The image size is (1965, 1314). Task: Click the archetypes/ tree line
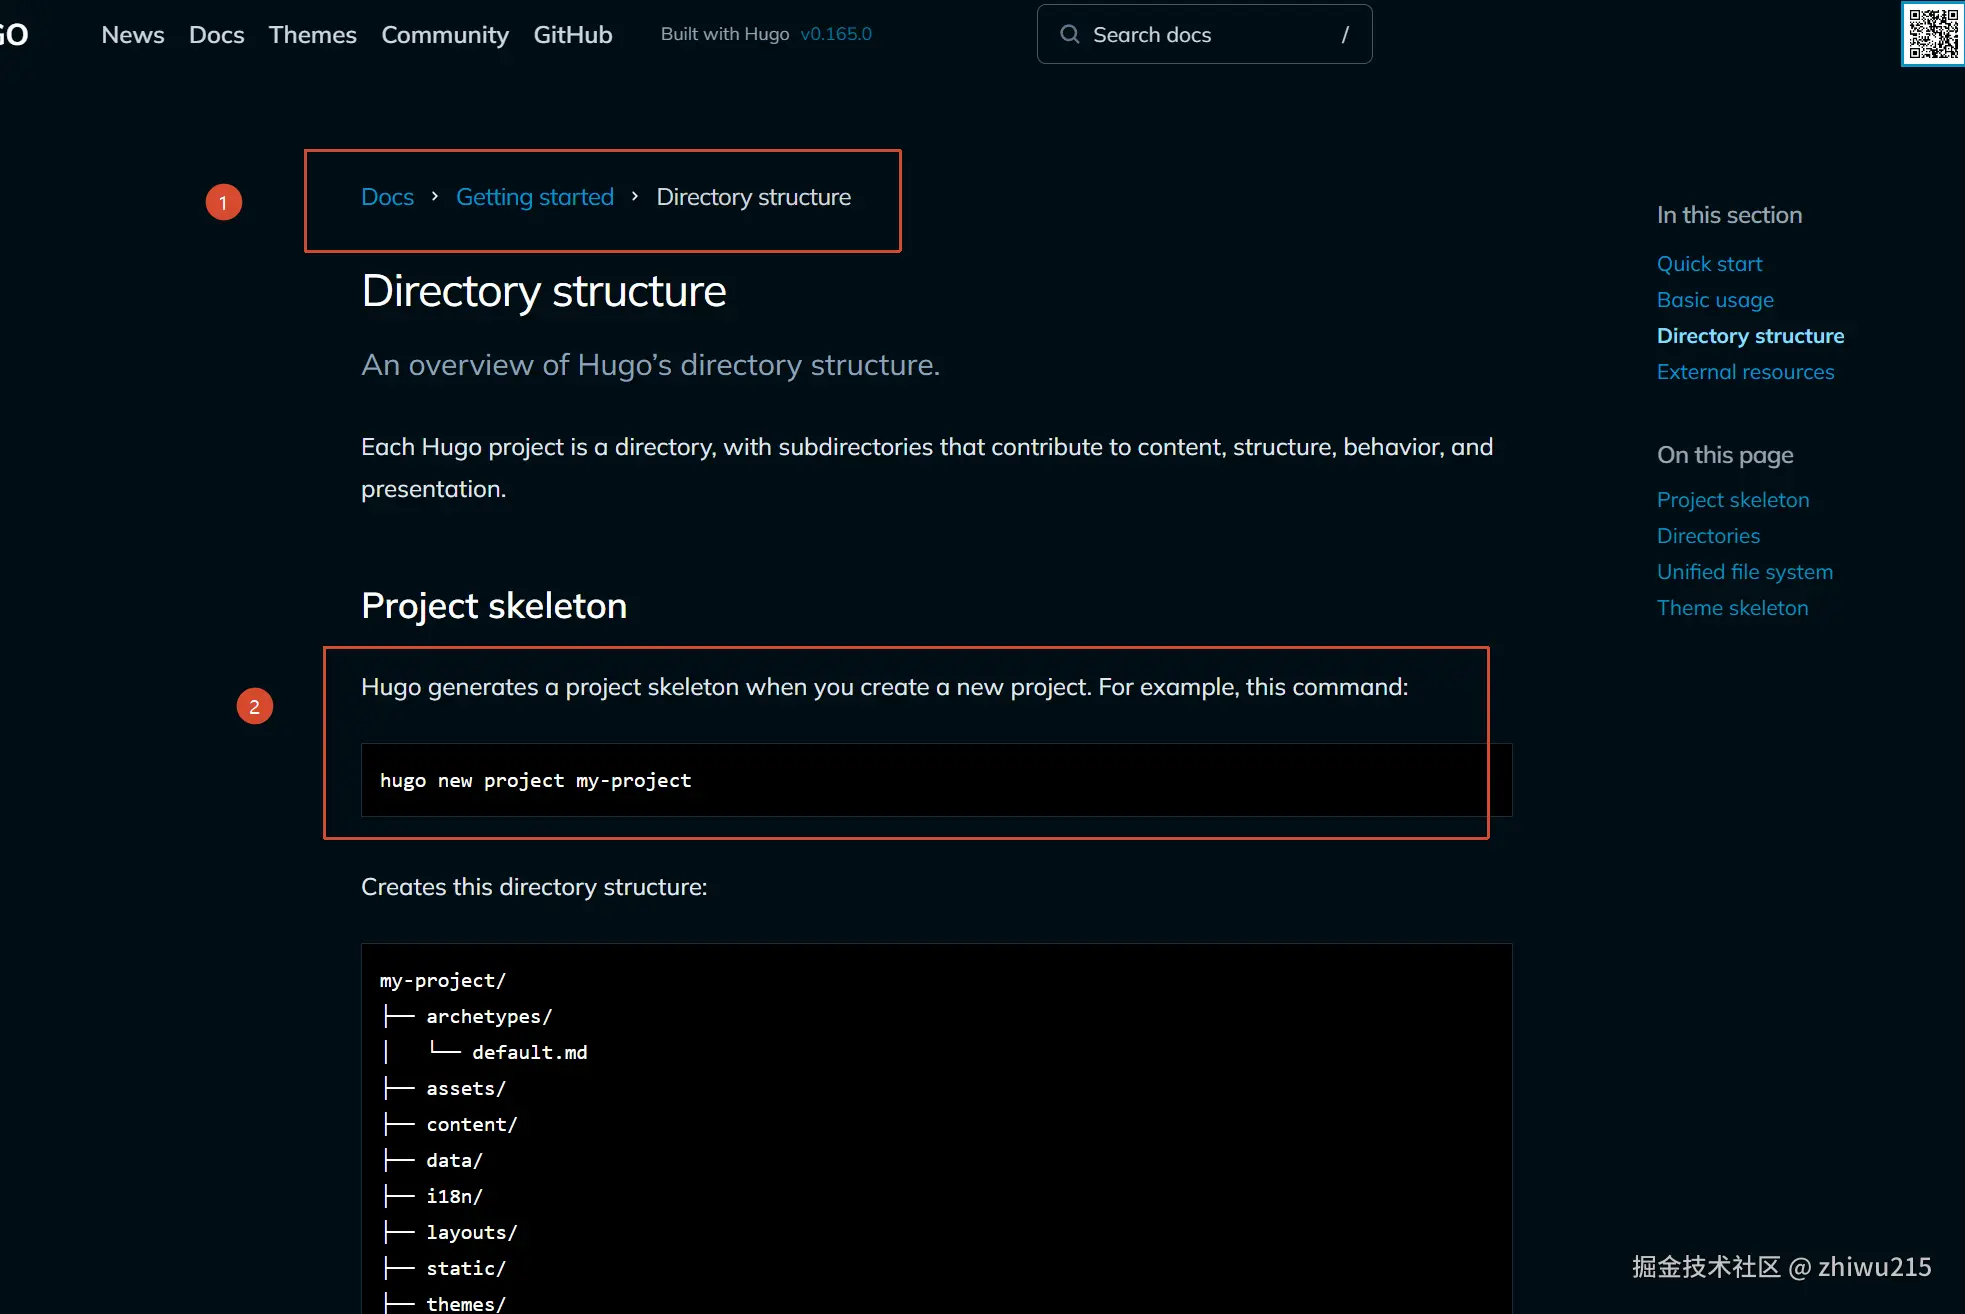(x=490, y=1017)
